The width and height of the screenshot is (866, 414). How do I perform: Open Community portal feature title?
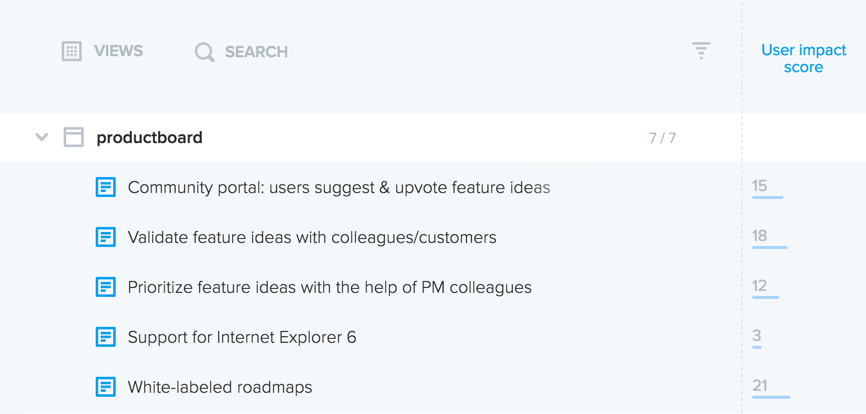click(x=338, y=187)
